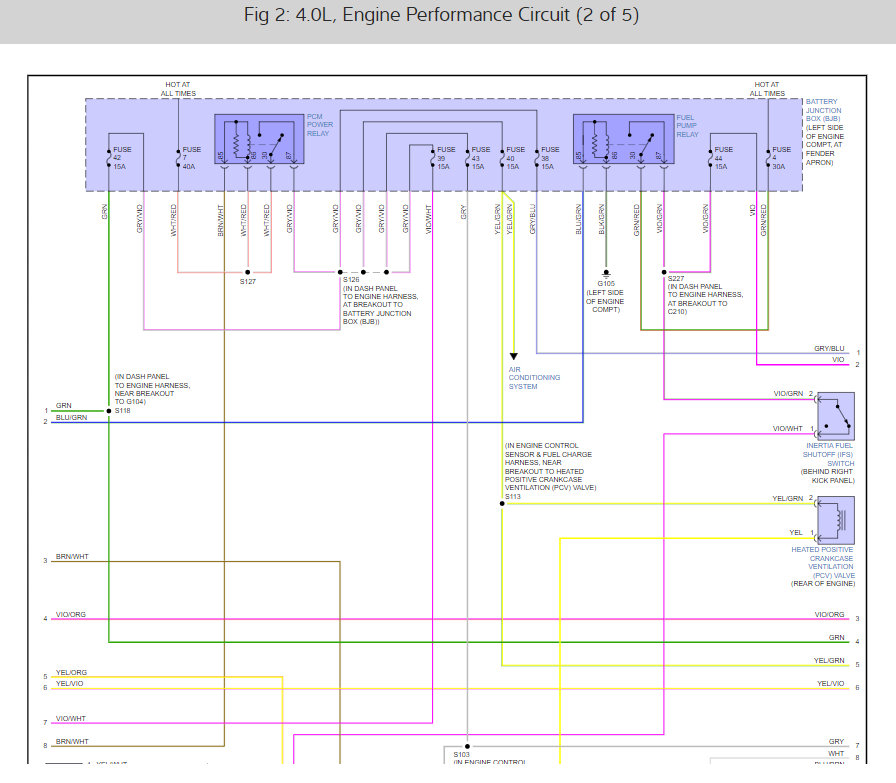Image resolution: width=896 pixels, height=783 pixels.
Task: Select Fuse 4 30A symbol
Action: [768, 158]
